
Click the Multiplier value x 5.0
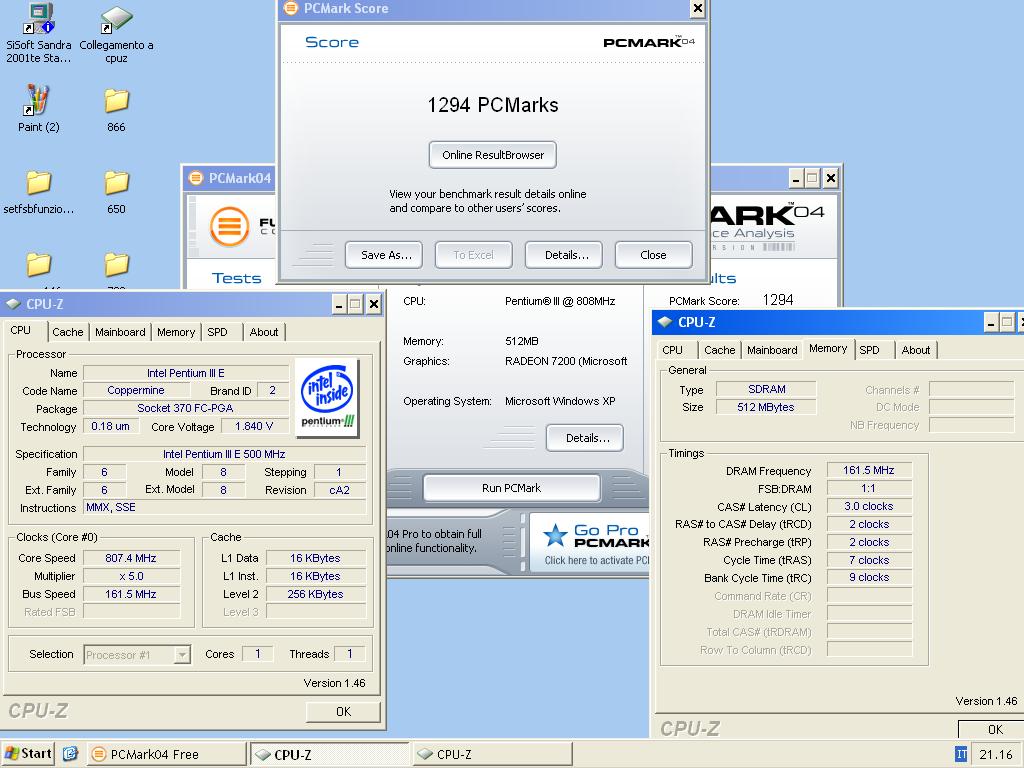click(x=131, y=576)
